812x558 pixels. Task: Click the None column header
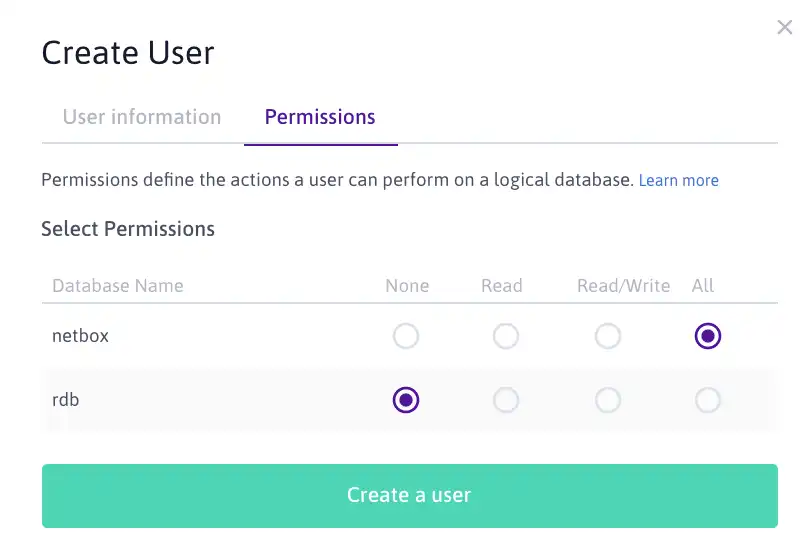(x=407, y=286)
